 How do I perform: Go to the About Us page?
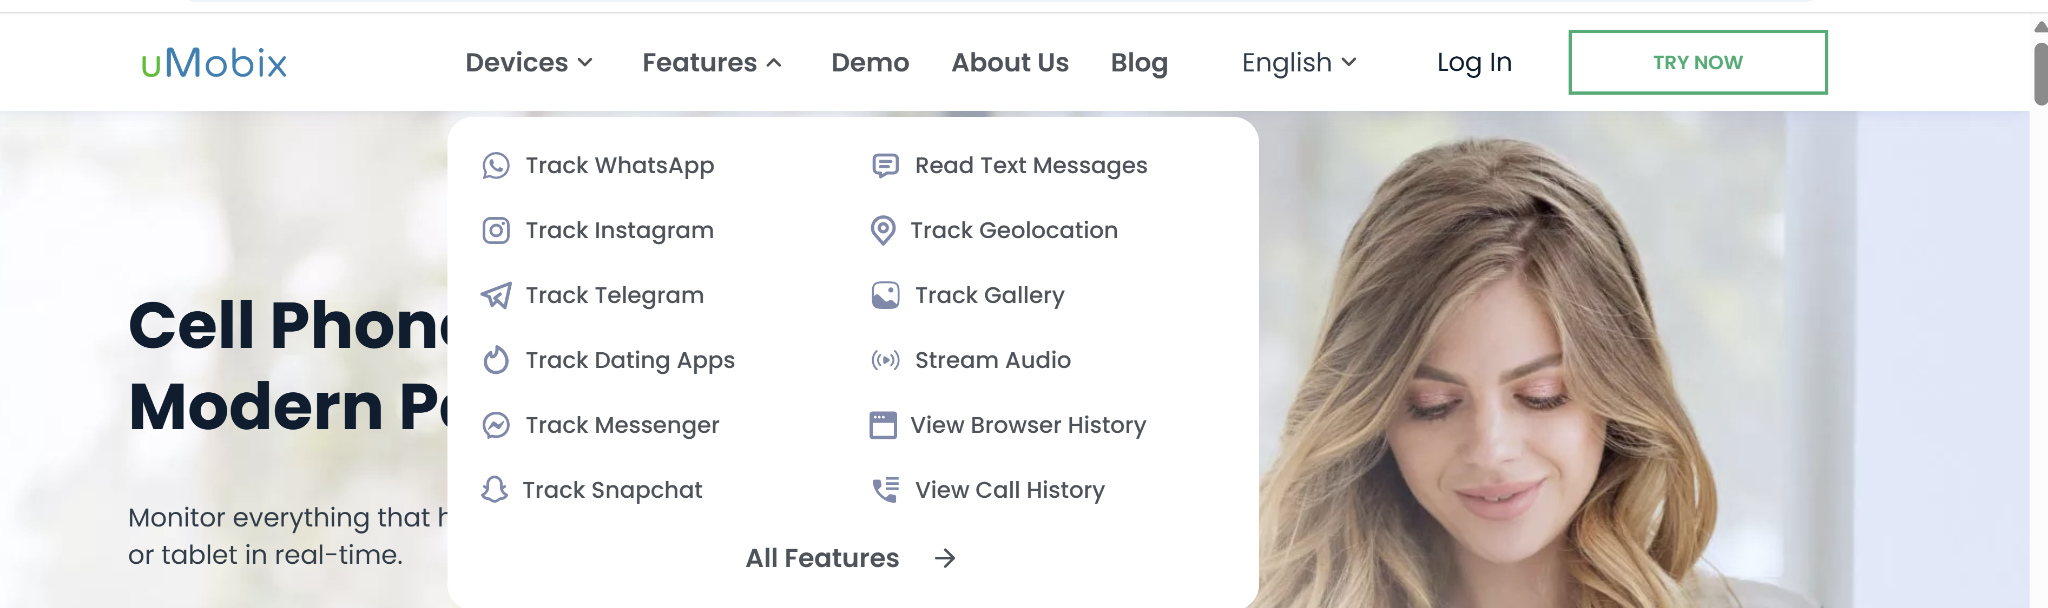pos(1010,63)
